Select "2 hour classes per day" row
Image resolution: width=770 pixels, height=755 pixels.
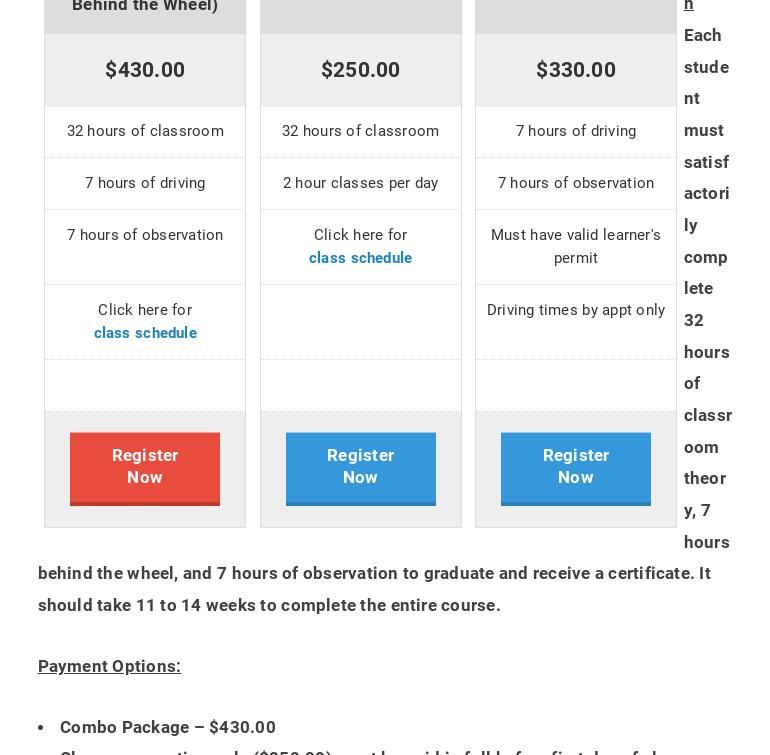coord(360,183)
